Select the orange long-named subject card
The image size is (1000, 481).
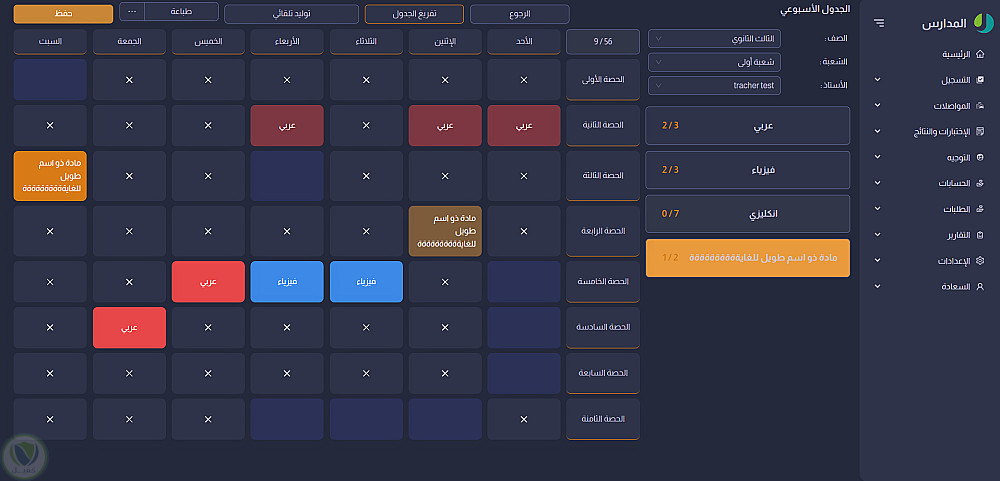click(x=748, y=258)
